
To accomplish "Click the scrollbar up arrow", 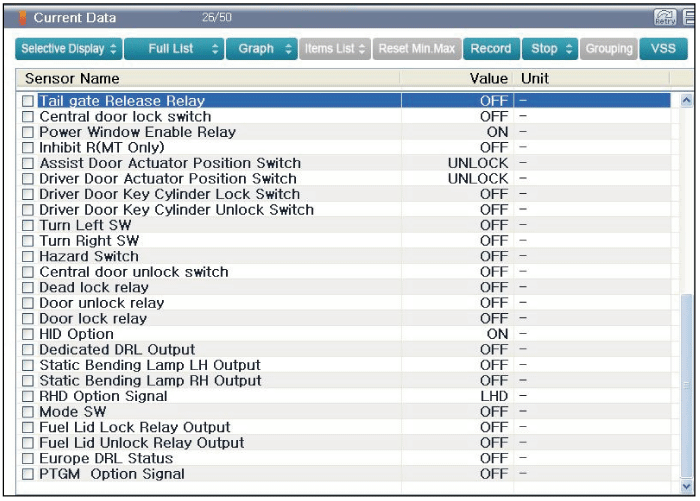I will coord(686,101).
